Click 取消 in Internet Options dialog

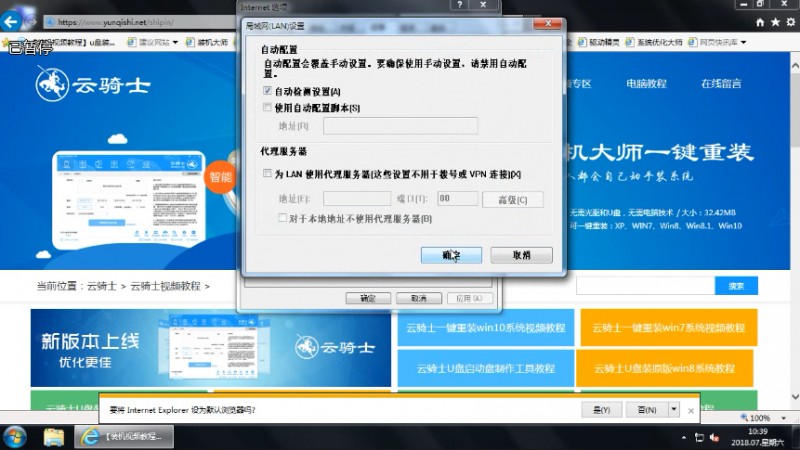[419, 298]
